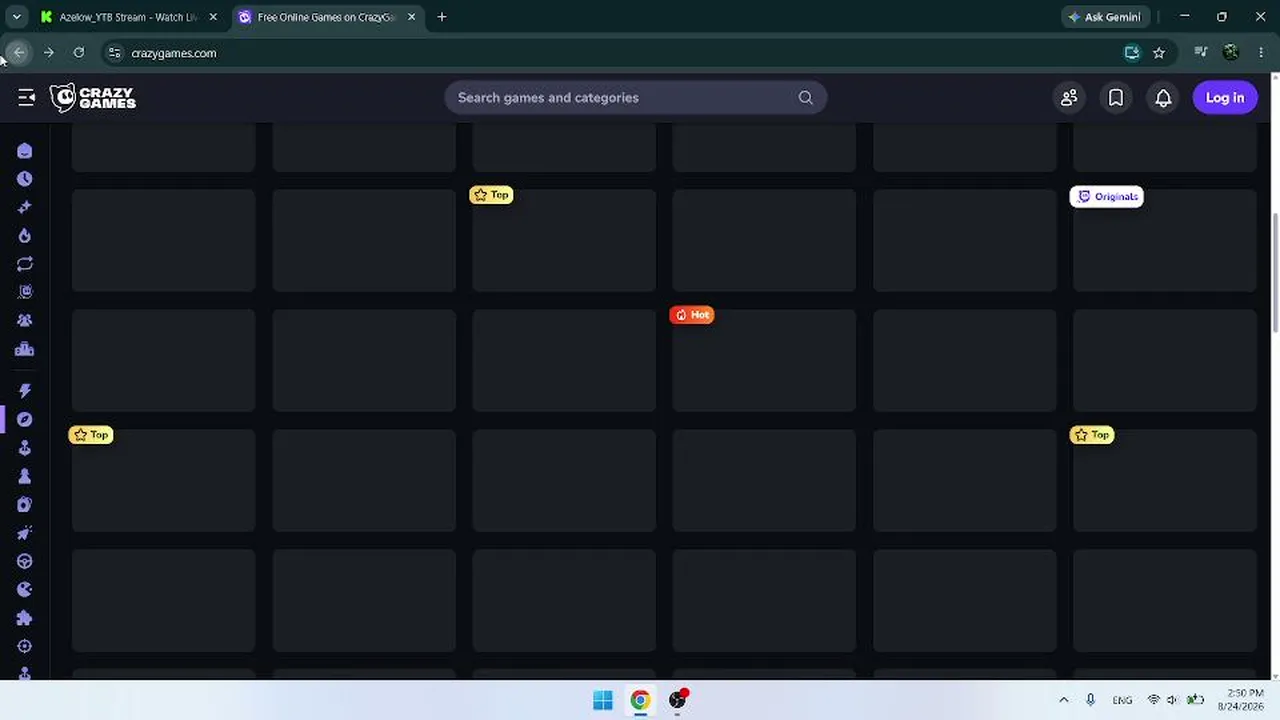Click the page vertical scrollbar thumb

coord(1274,272)
